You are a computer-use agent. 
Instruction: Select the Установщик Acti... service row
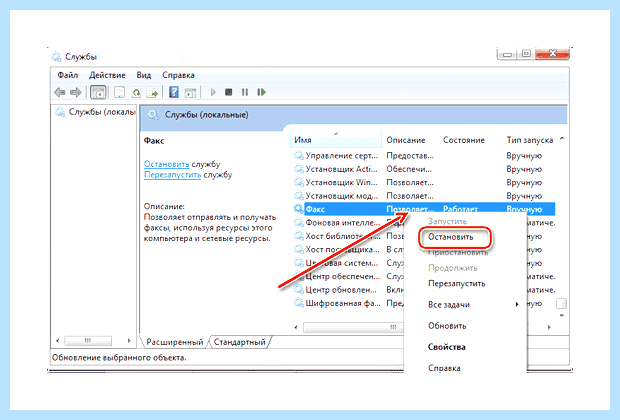point(424,169)
